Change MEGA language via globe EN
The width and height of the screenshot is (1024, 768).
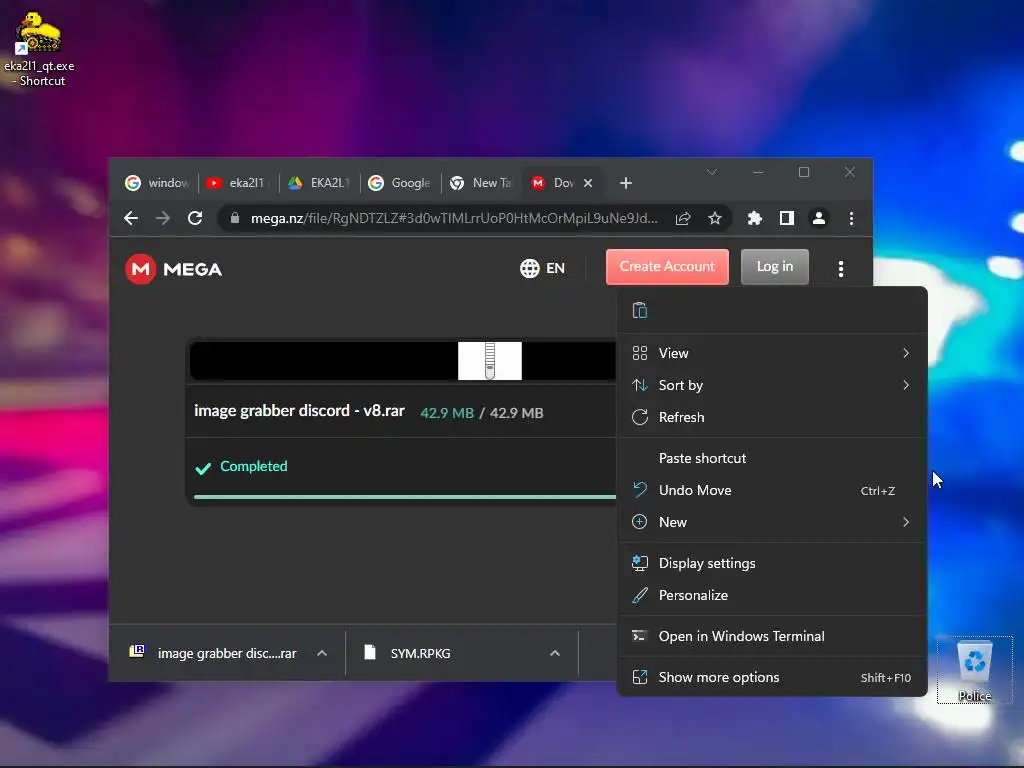542,268
